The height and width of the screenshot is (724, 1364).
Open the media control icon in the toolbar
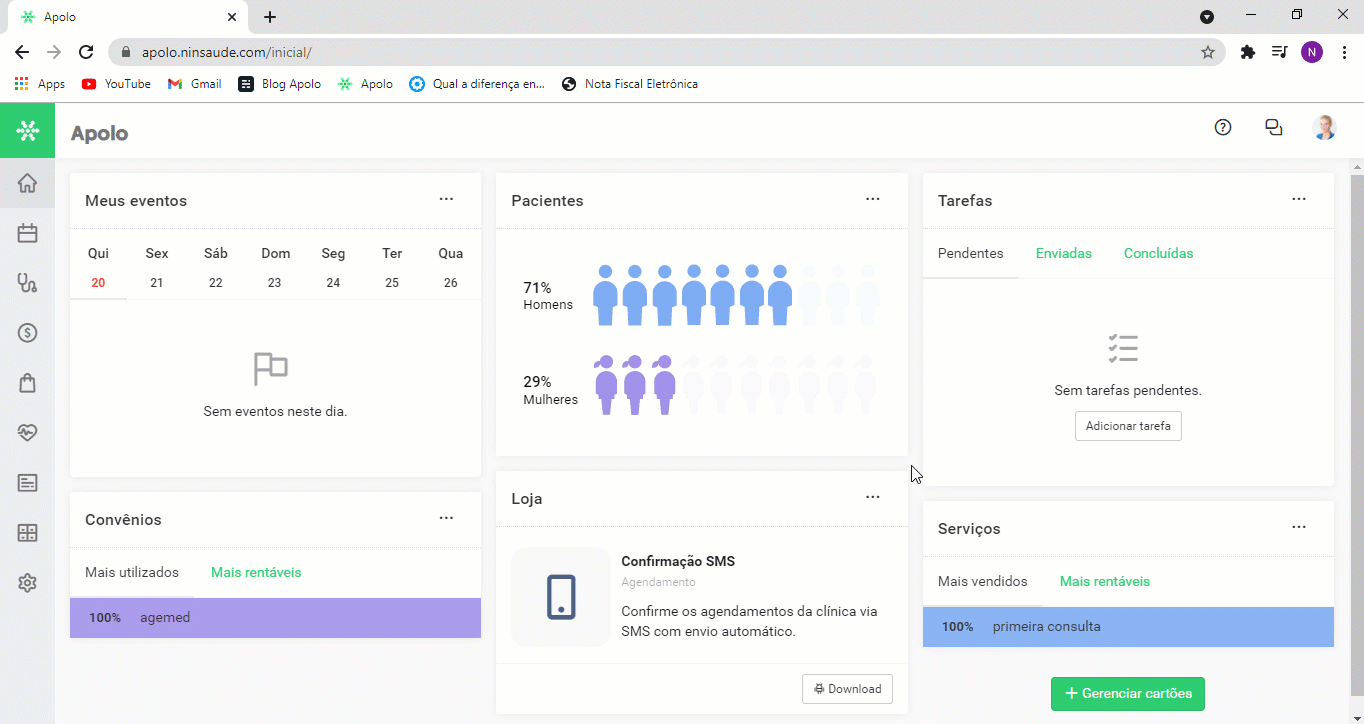(x=1279, y=52)
